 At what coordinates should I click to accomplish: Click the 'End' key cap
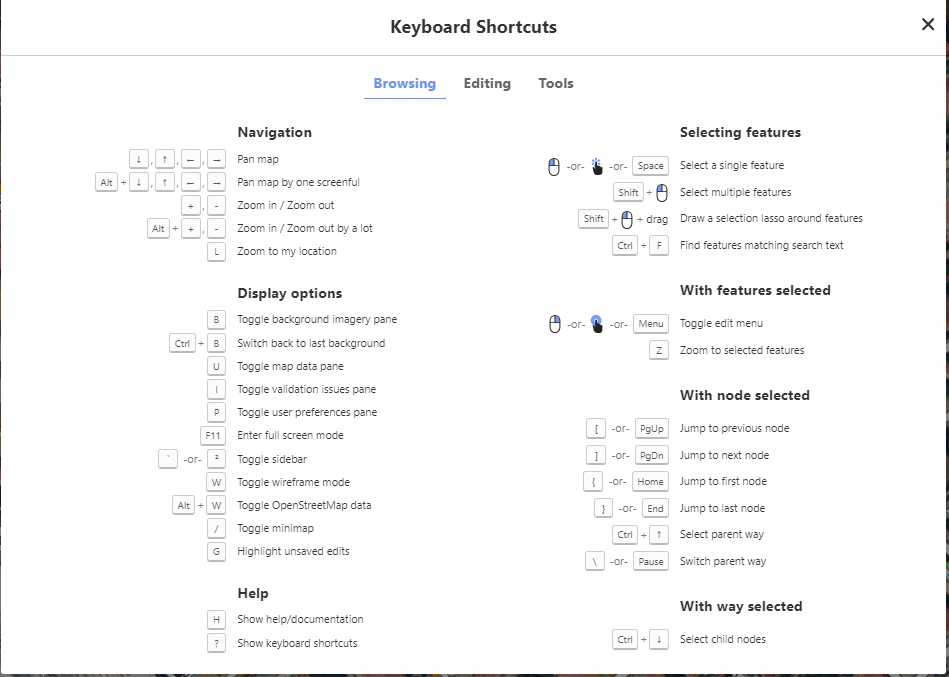[x=655, y=509]
